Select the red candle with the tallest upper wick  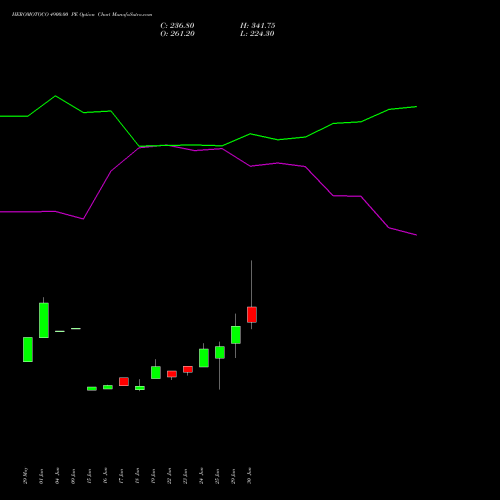click(x=252, y=315)
